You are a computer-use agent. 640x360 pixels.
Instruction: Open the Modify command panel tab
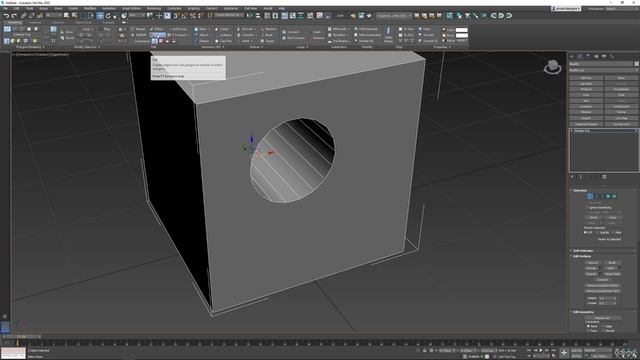(x=580, y=57)
